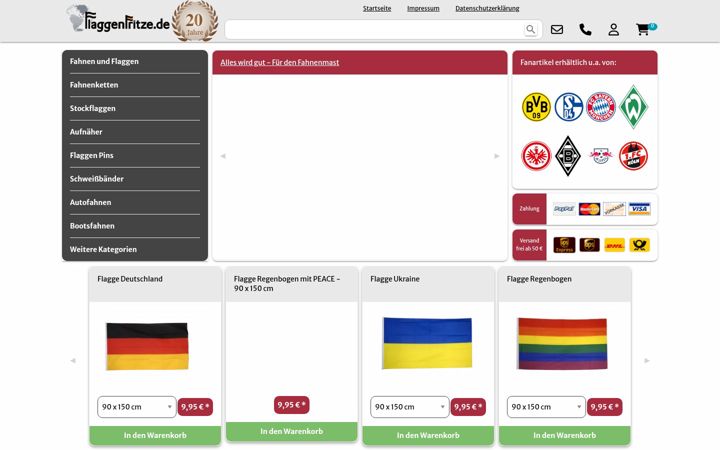Select the Schalke 04 club logo

tap(568, 107)
